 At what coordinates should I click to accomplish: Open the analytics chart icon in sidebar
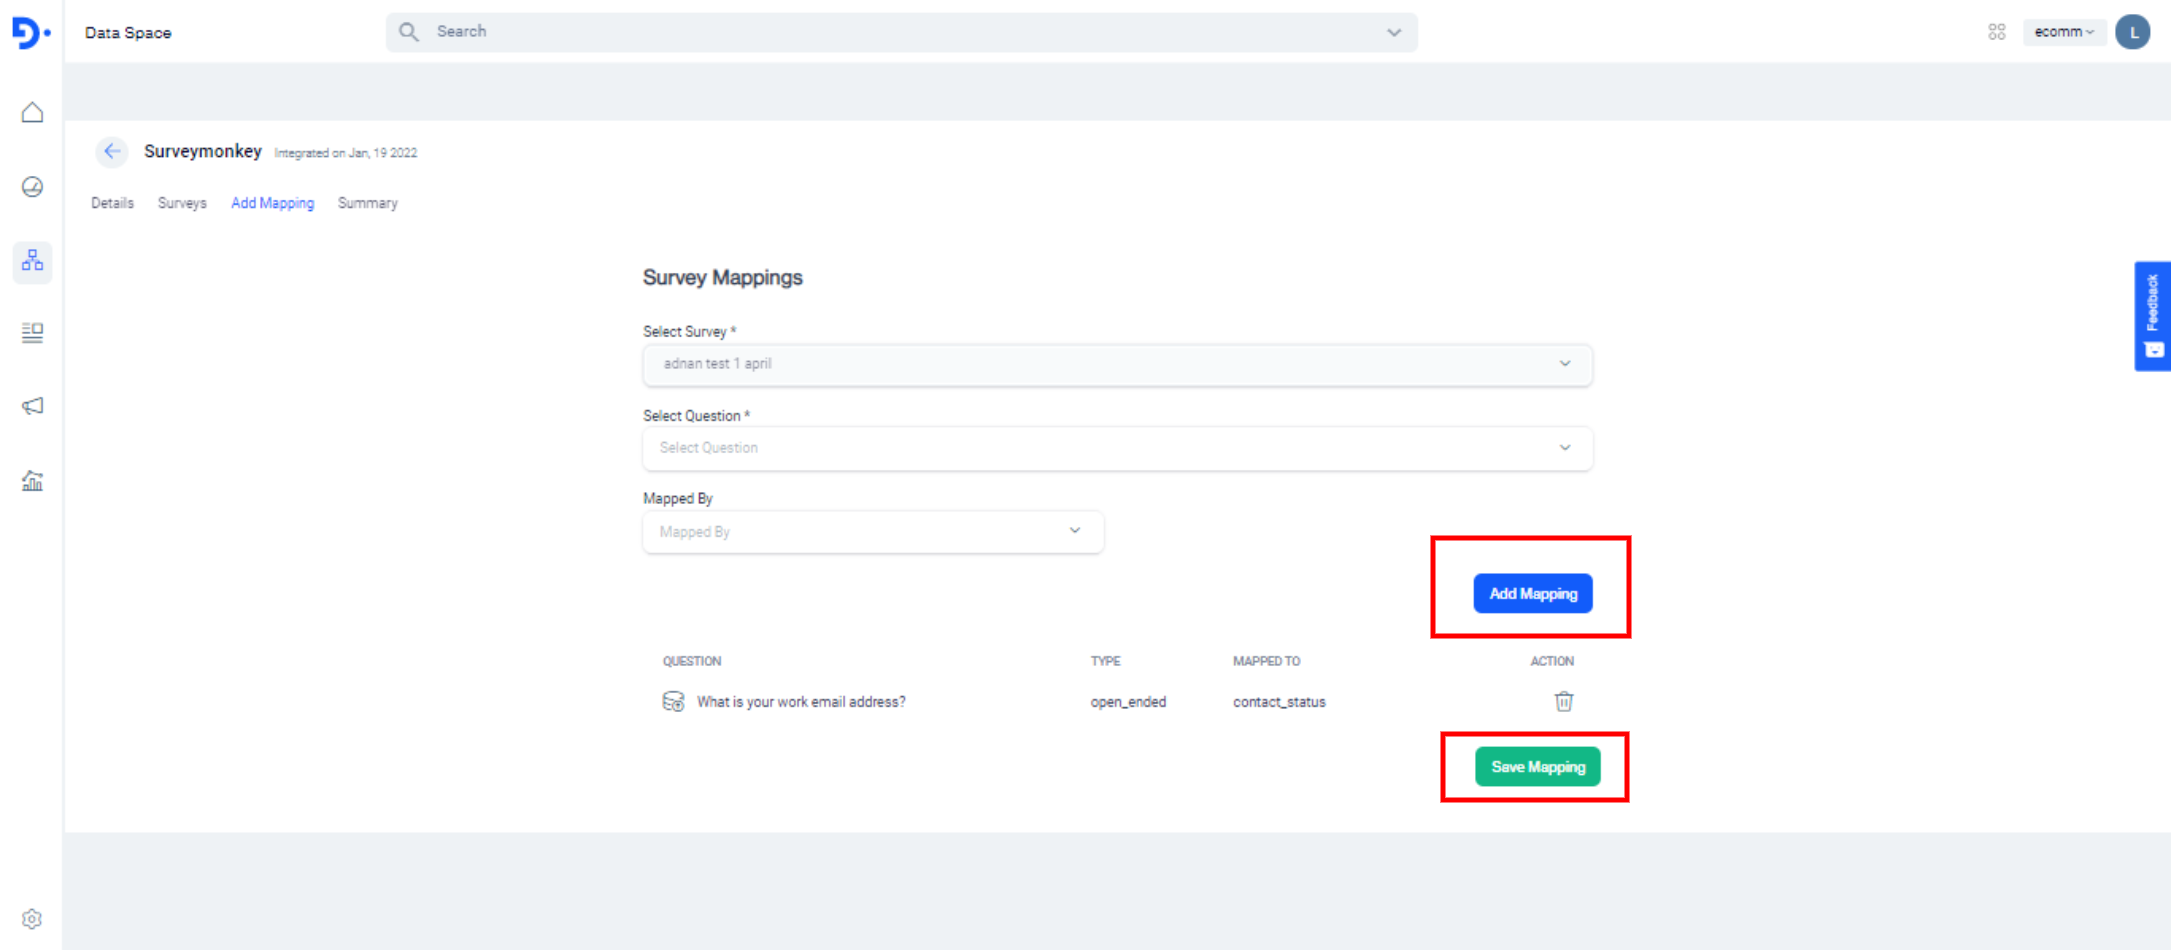coord(32,481)
